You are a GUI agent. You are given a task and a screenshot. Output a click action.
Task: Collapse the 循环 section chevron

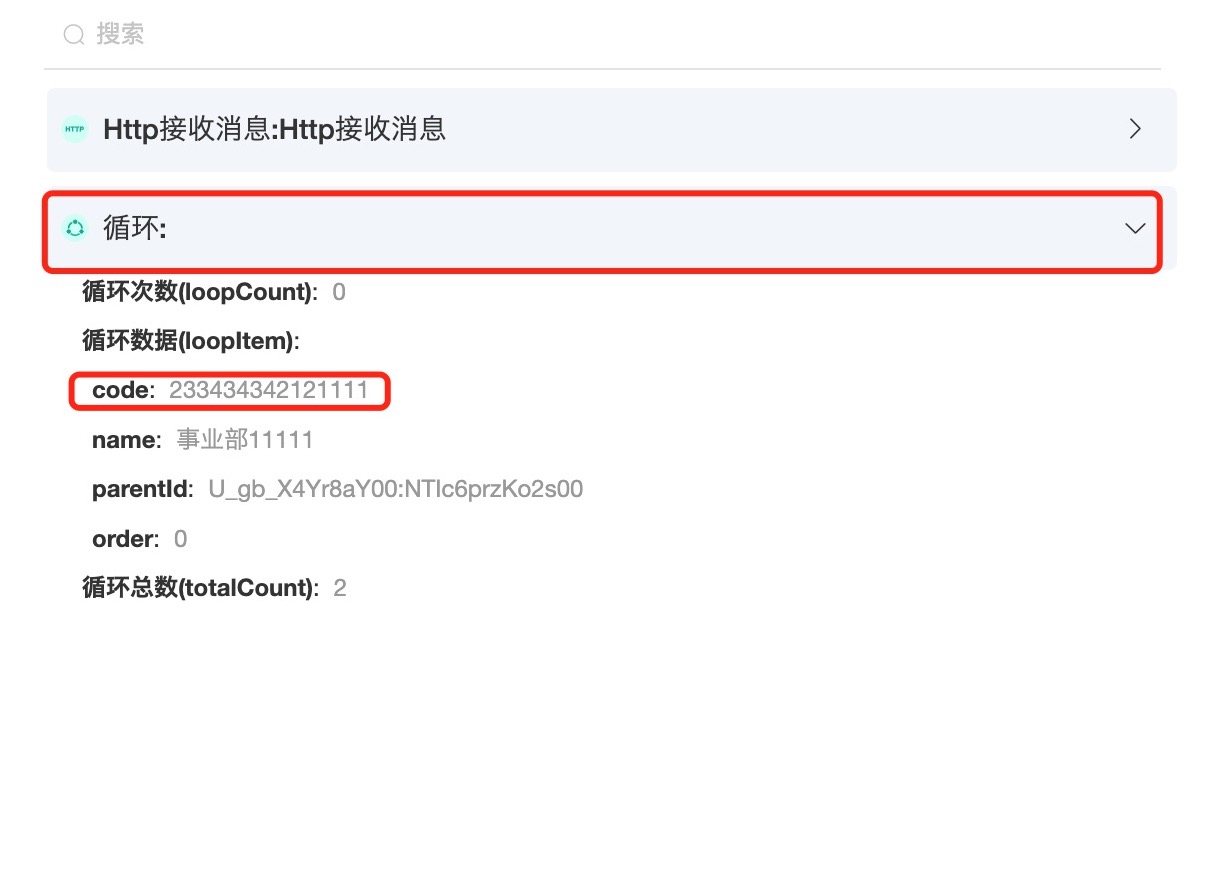1135,228
